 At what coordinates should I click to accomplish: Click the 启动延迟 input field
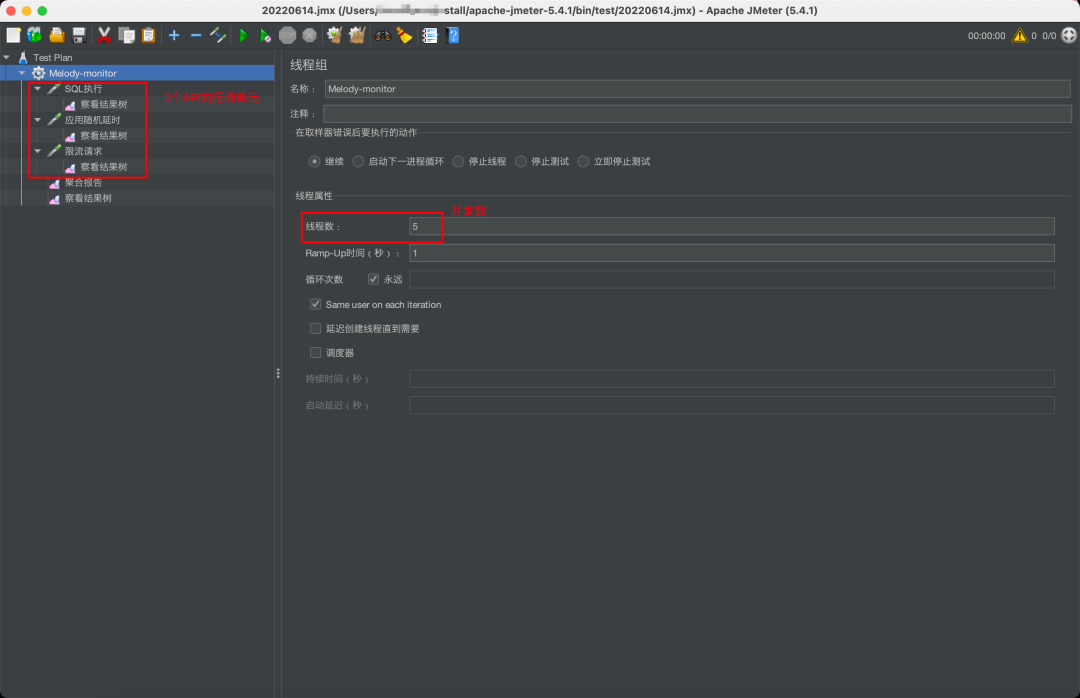pyautogui.click(x=731, y=405)
